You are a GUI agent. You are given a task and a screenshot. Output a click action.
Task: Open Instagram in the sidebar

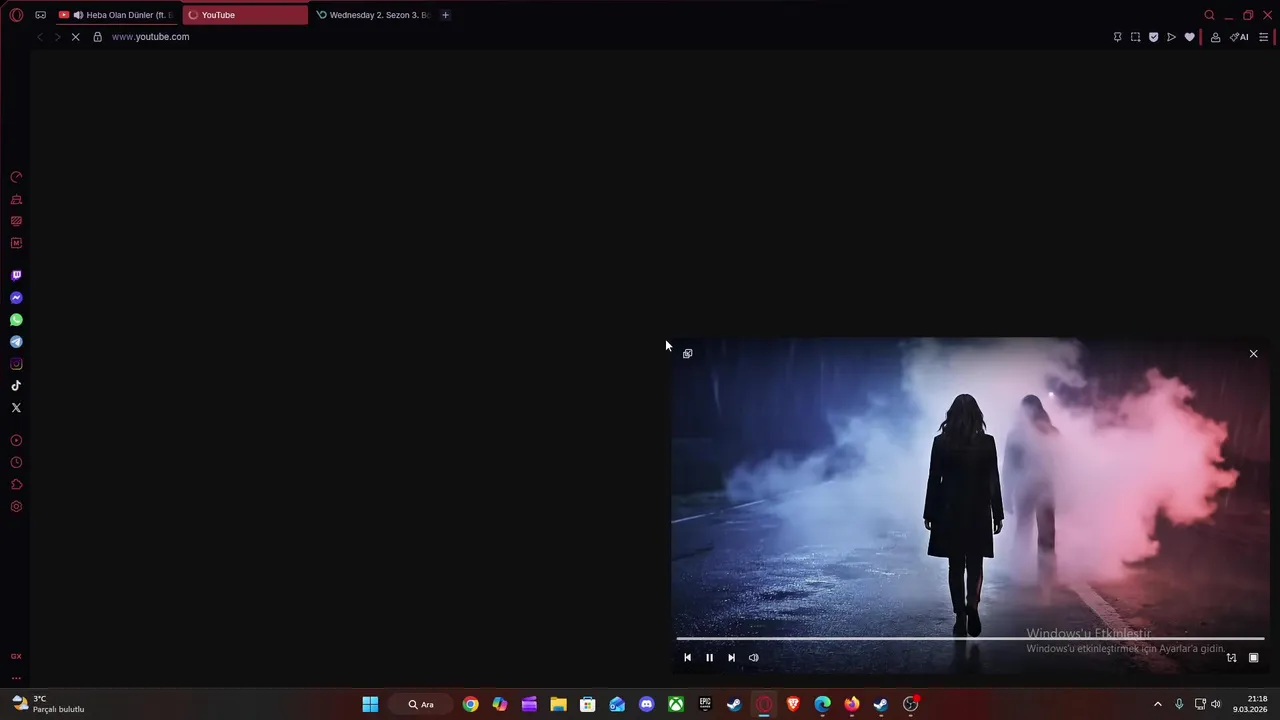pyautogui.click(x=16, y=364)
